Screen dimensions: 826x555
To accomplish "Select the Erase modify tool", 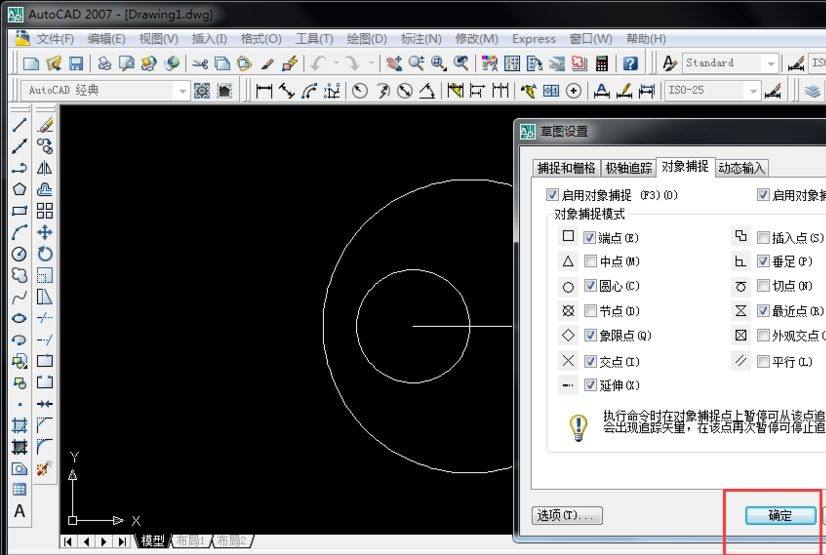I will [45, 125].
